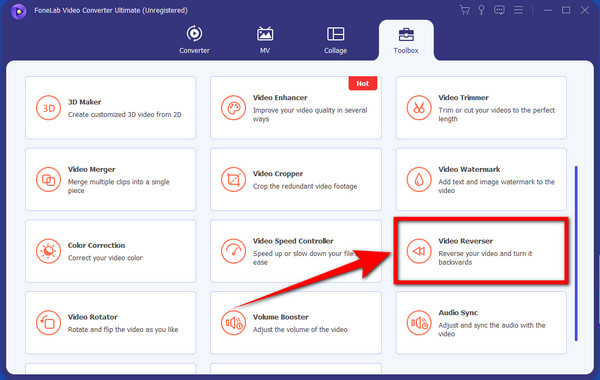
Task: Click the Audio Sync title
Action: point(458,313)
